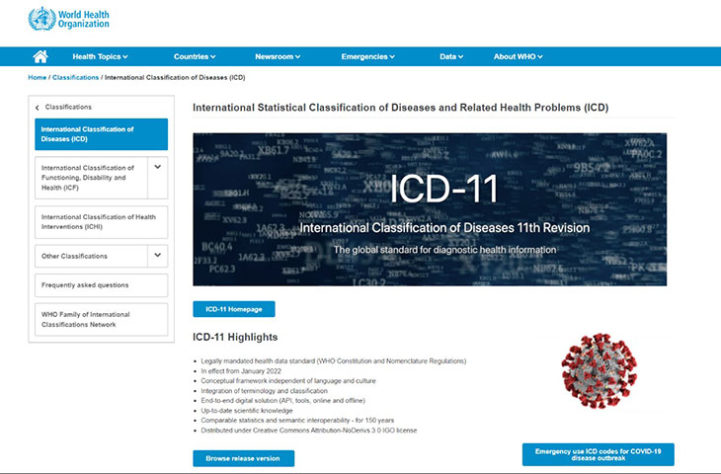Open Frequently asked questions
The width and height of the screenshot is (721, 474).
[x=101, y=285]
